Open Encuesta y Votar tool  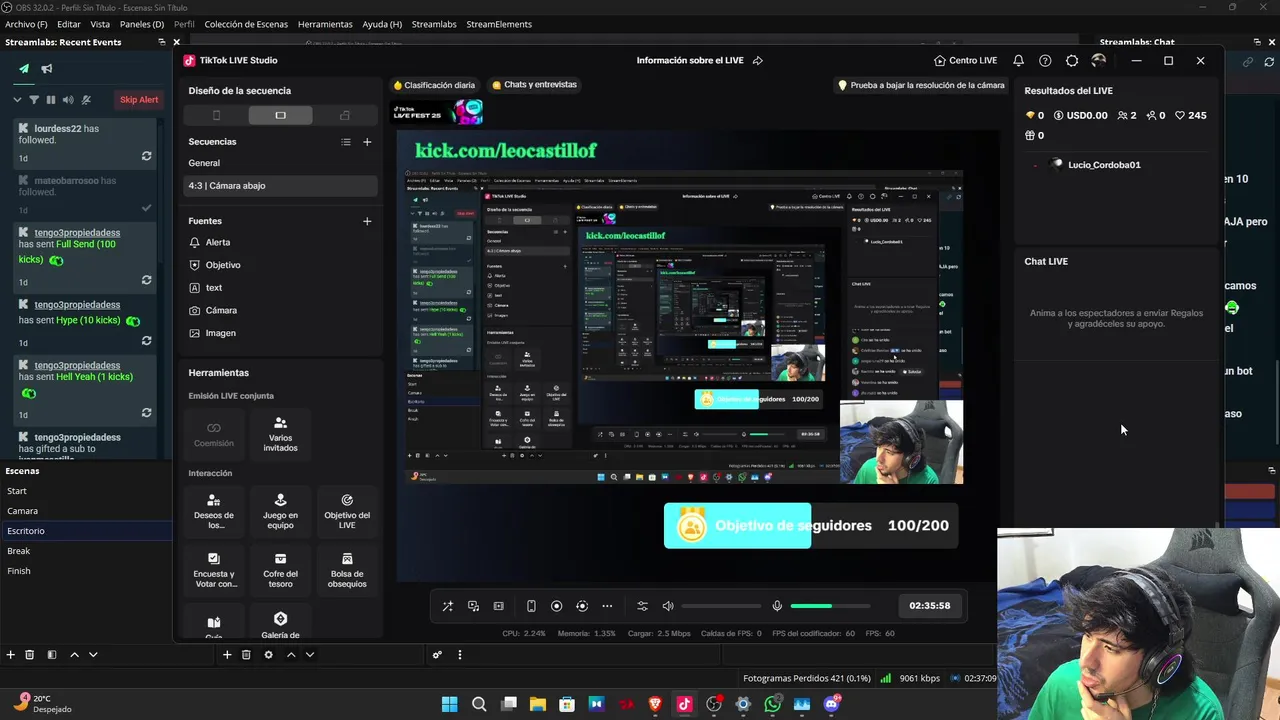pyautogui.click(x=214, y=571)
